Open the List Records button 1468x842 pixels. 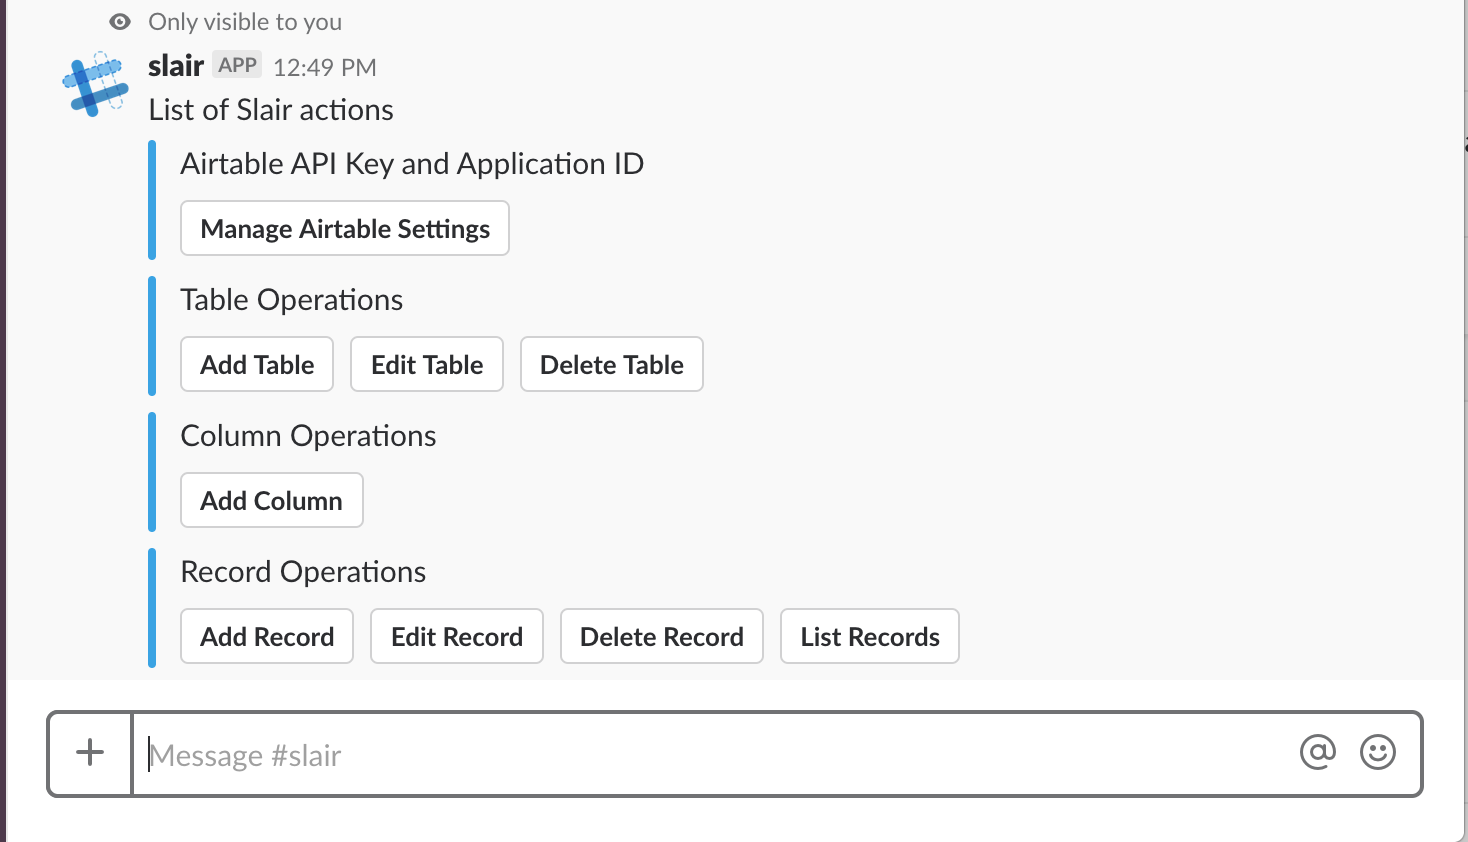click(870, 636)
